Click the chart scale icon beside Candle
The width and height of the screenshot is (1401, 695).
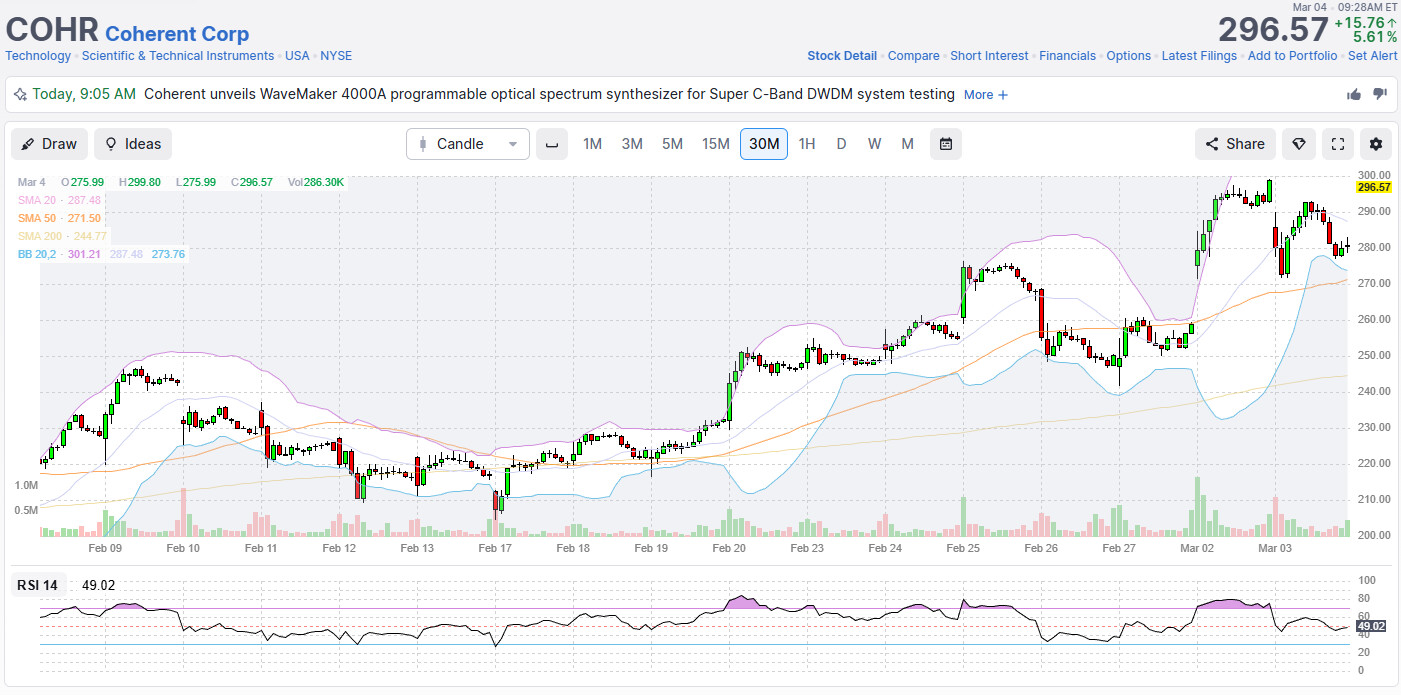pyautogui.click(x=552, y=144)
